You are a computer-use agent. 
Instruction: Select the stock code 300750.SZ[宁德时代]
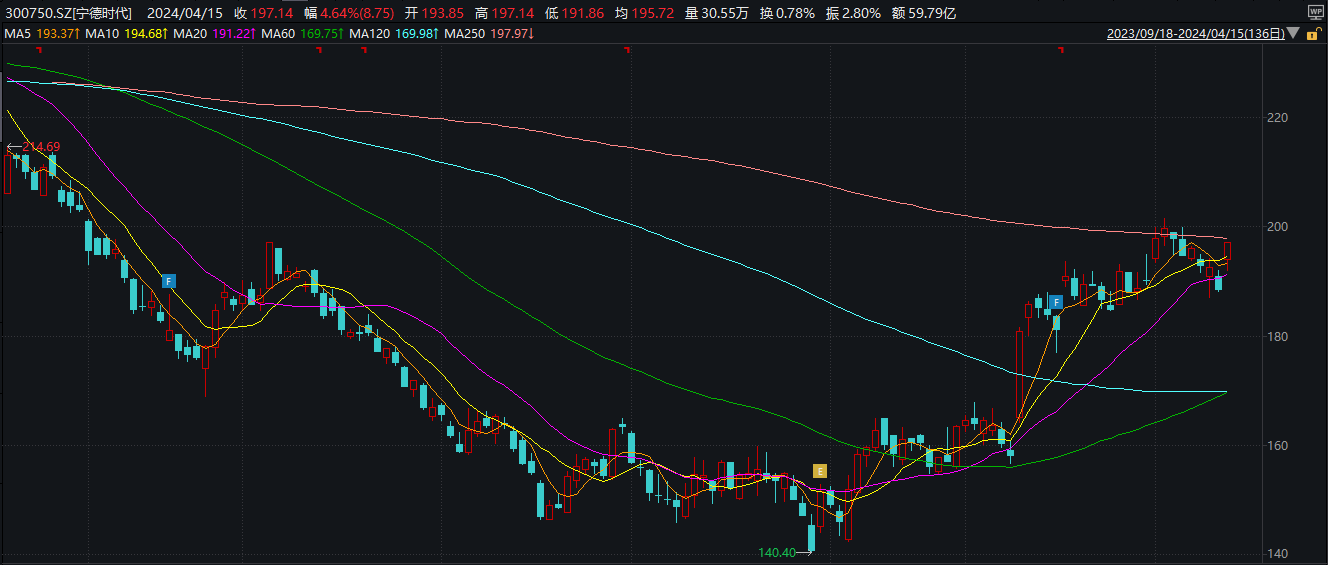coord(70,14)
